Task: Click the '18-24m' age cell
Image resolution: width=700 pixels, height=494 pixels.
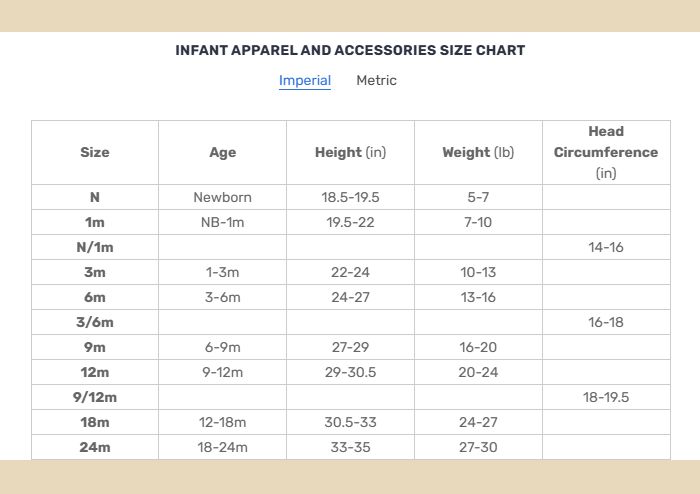Action: click(x=222, y=447)
